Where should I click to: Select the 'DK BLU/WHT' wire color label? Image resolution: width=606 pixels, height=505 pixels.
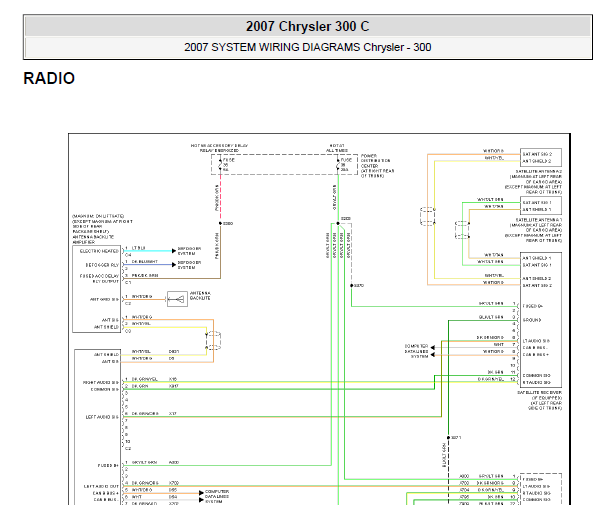click(x=145, y=262)
